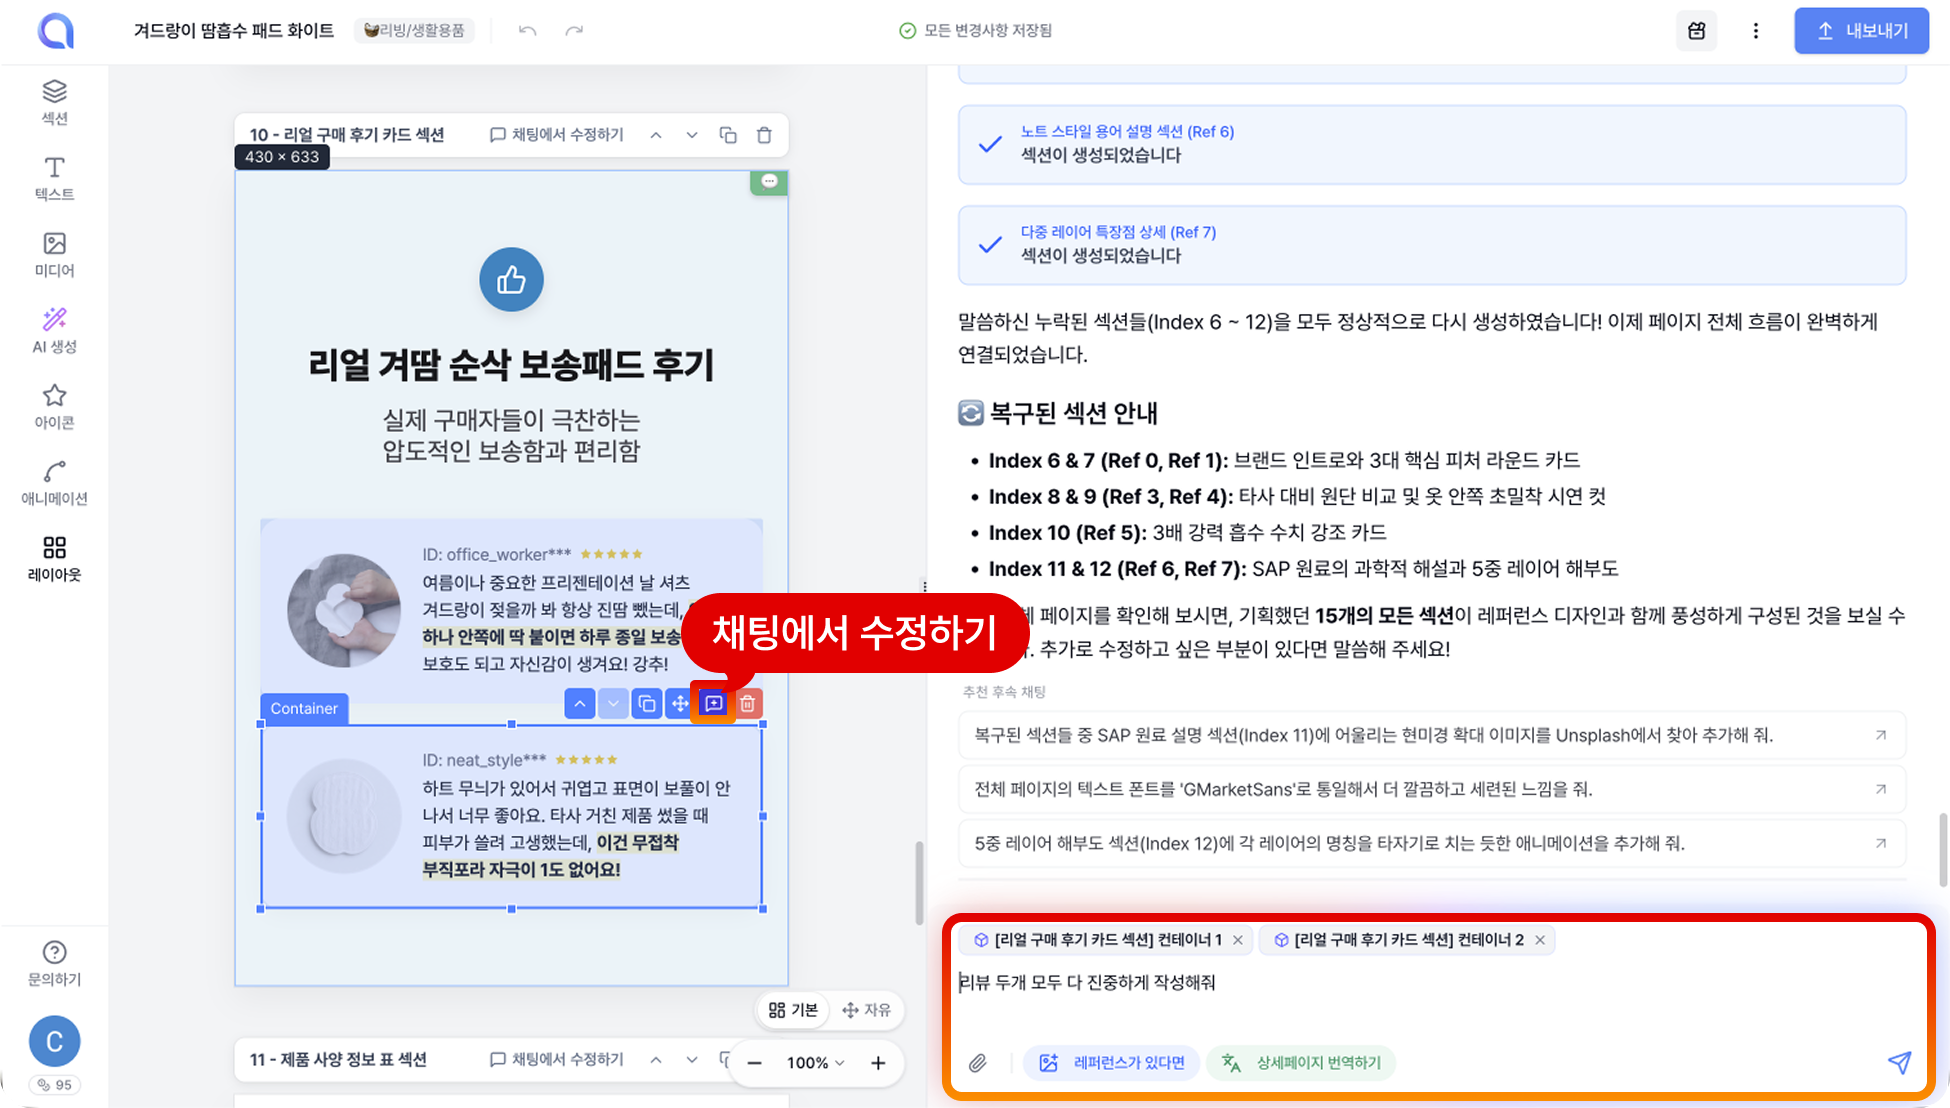Click the 11 - 제품 사양 정보 표 섹션 title
The height and width of the screenshot is (1108, 1950).
(338, 1060)
